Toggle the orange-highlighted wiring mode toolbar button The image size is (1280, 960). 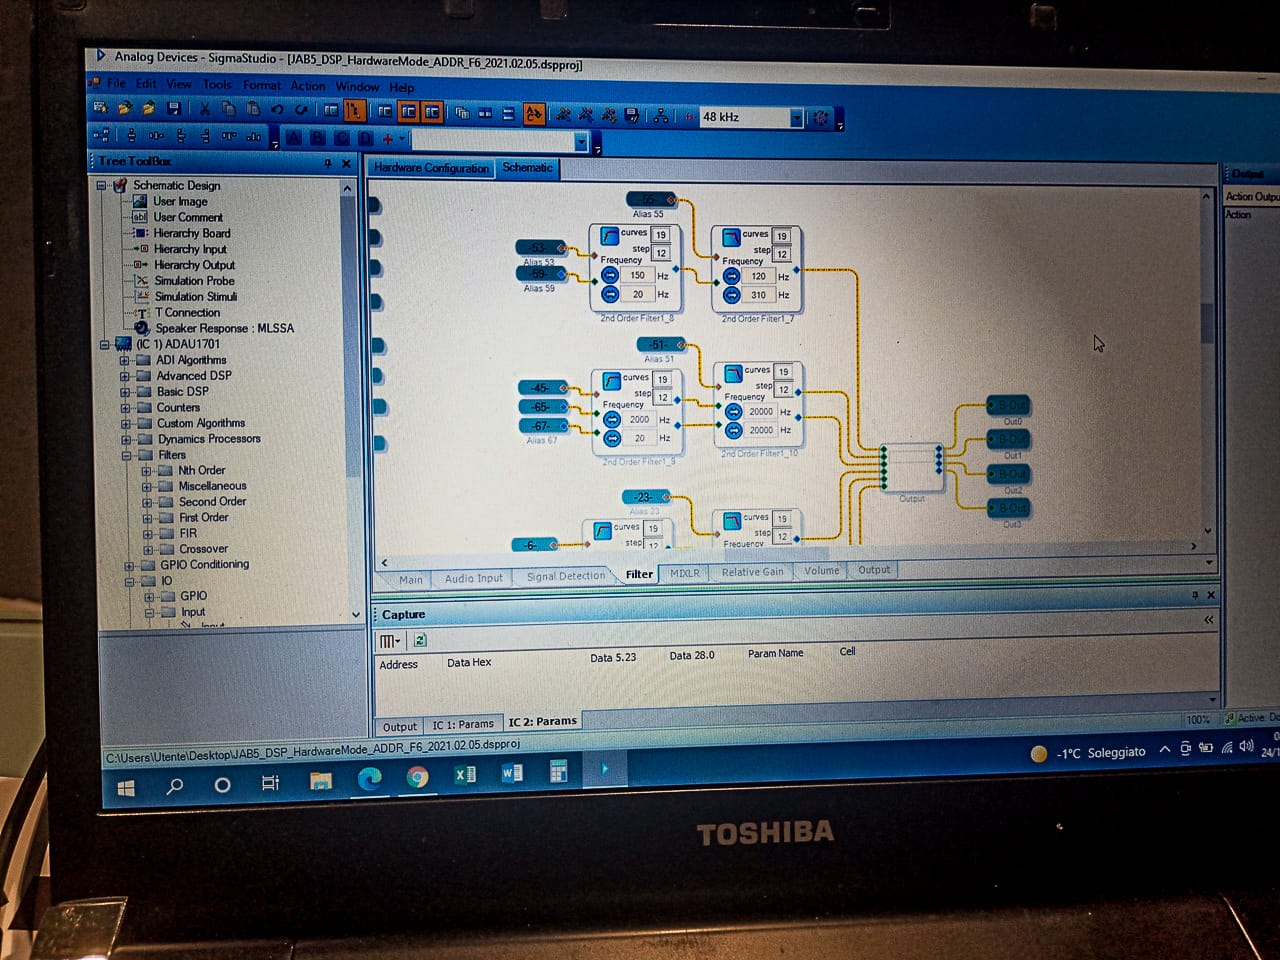click(x=353, y=111)
